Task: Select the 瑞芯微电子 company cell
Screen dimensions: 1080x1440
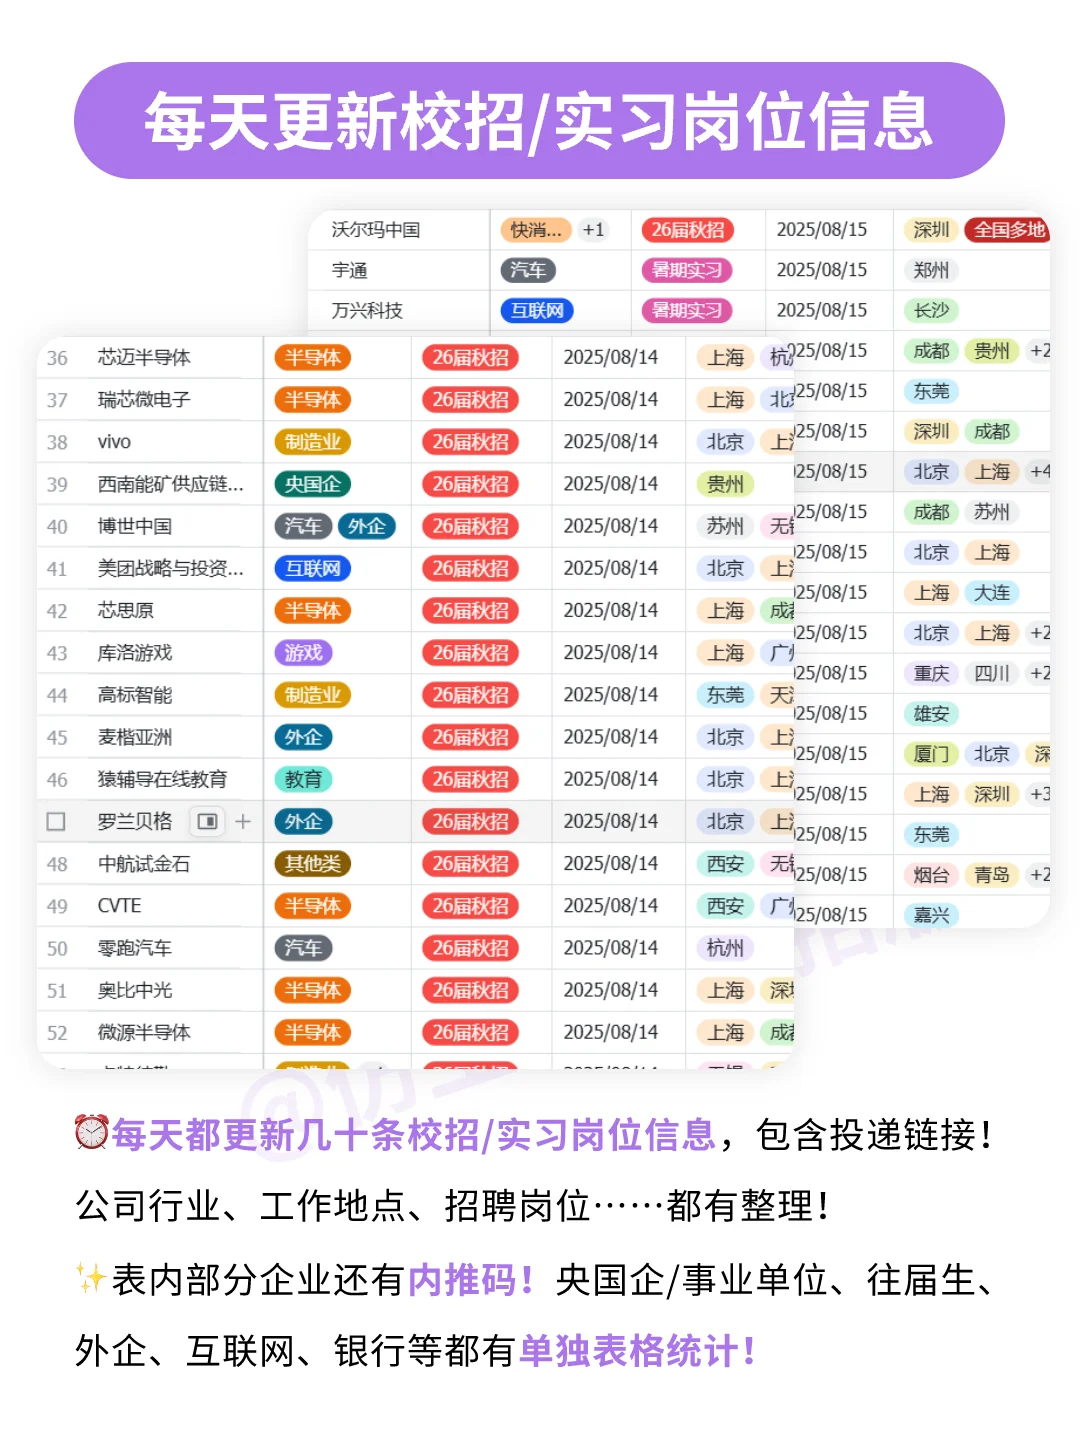Action: click(144, 400)
